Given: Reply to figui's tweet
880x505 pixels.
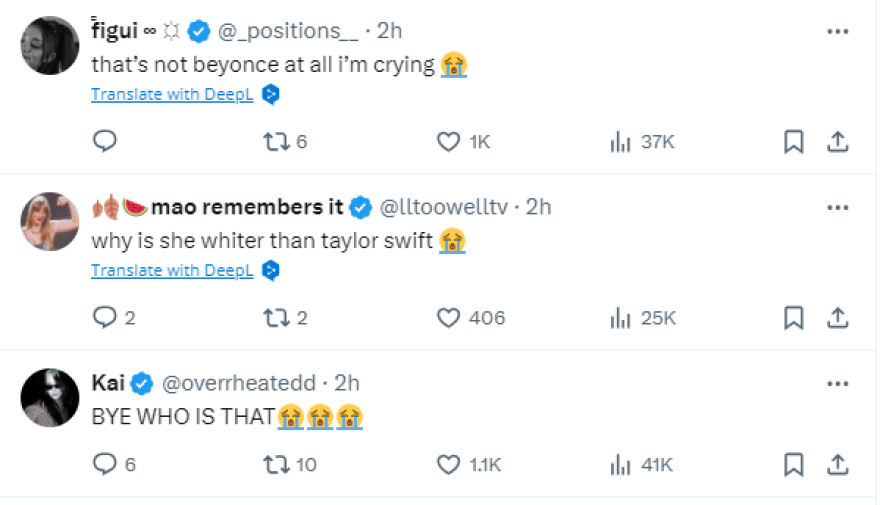Looking at the screenshot, I should coord(105,142).
